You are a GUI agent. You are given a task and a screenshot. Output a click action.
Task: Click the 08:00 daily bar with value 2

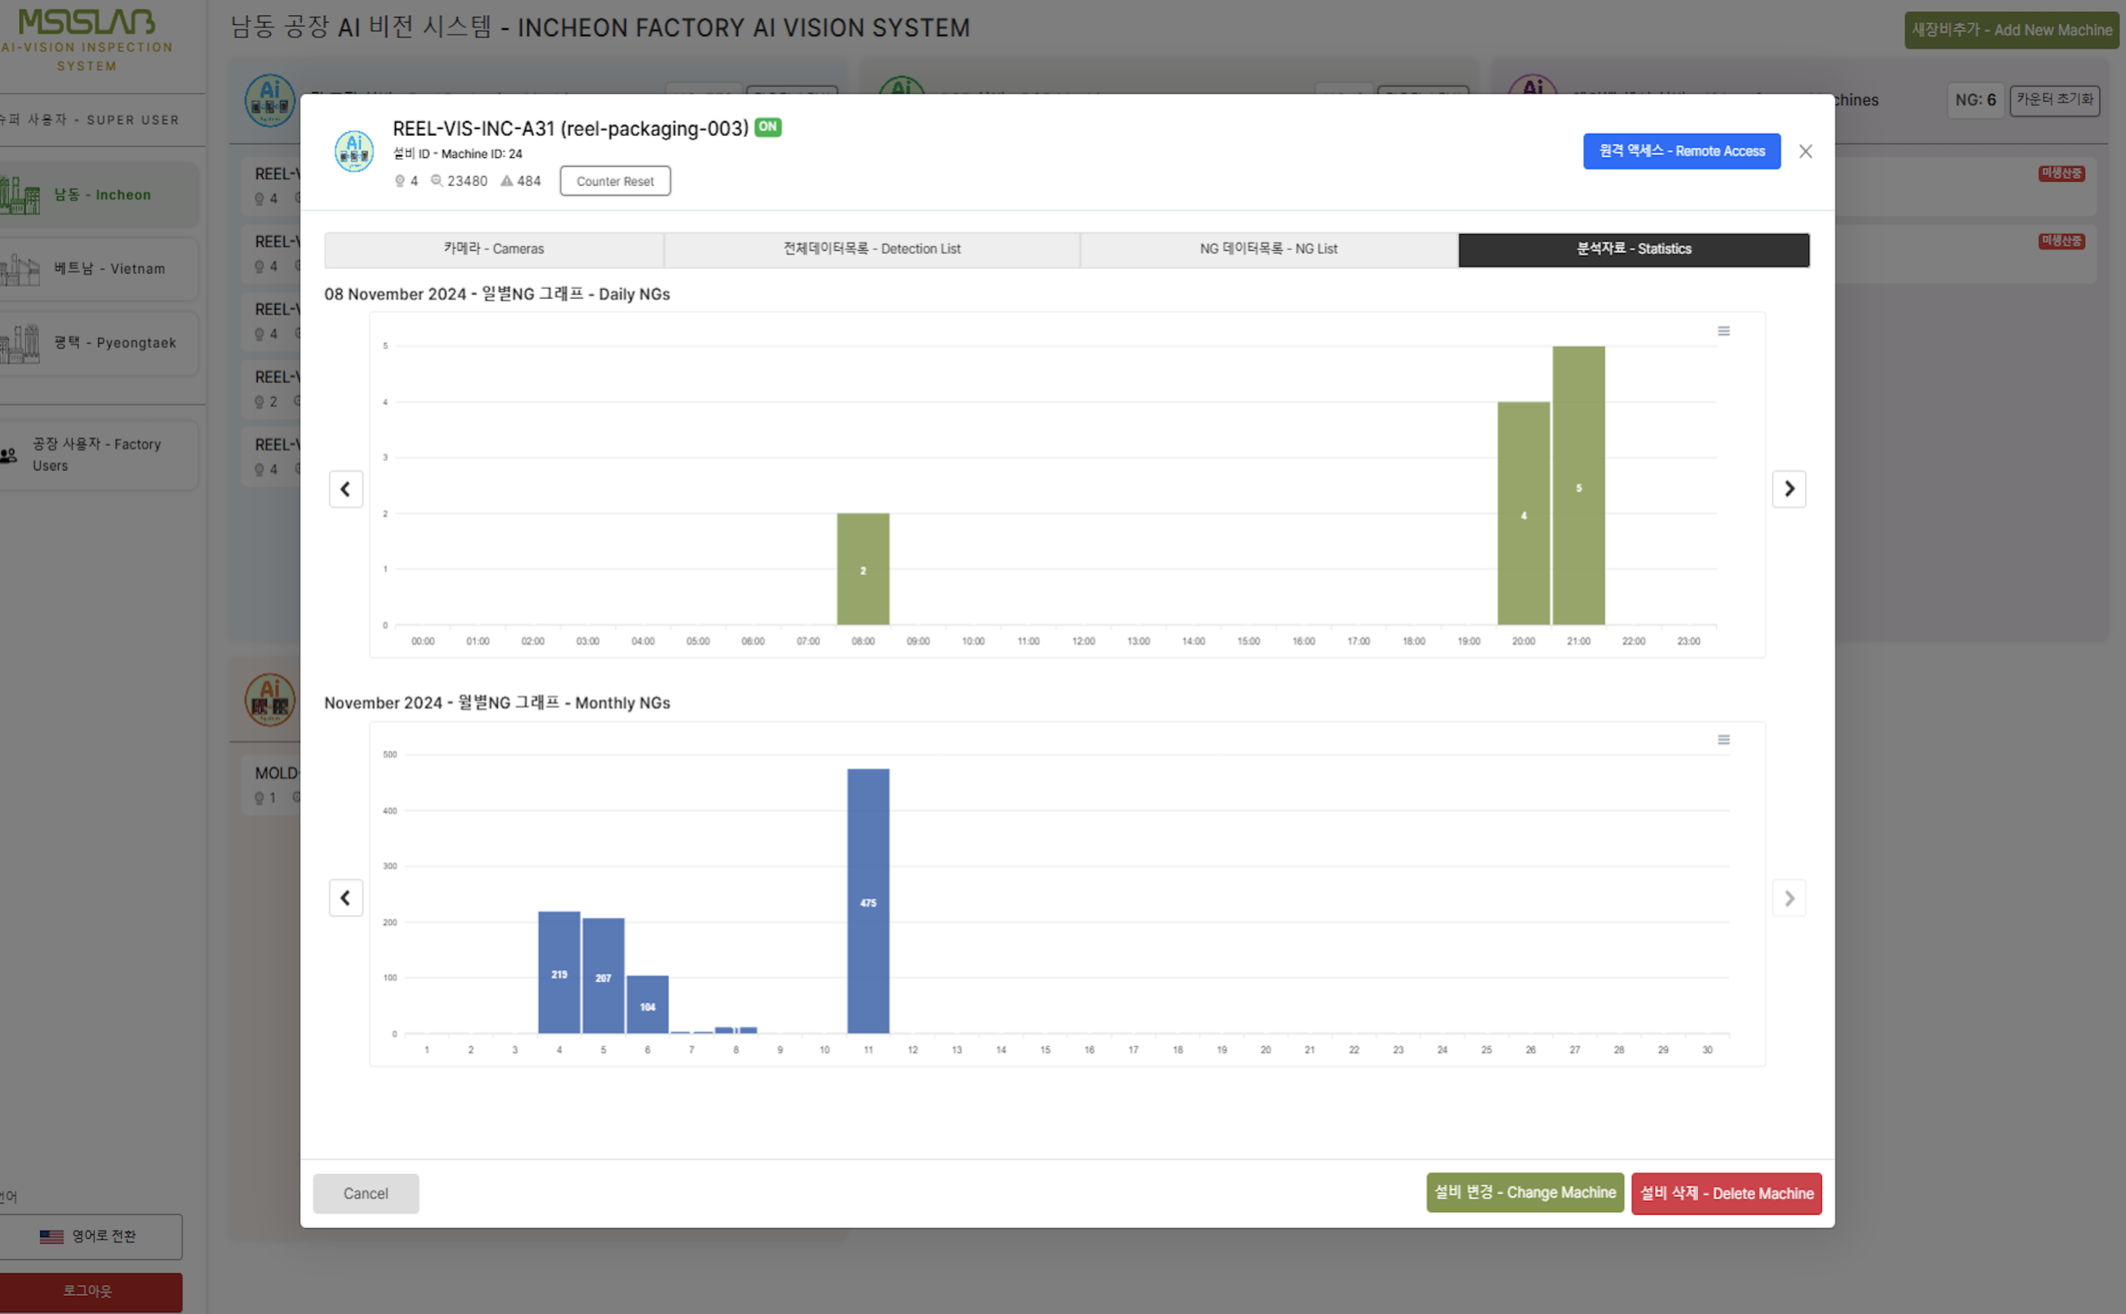click(x=863, y=569)
